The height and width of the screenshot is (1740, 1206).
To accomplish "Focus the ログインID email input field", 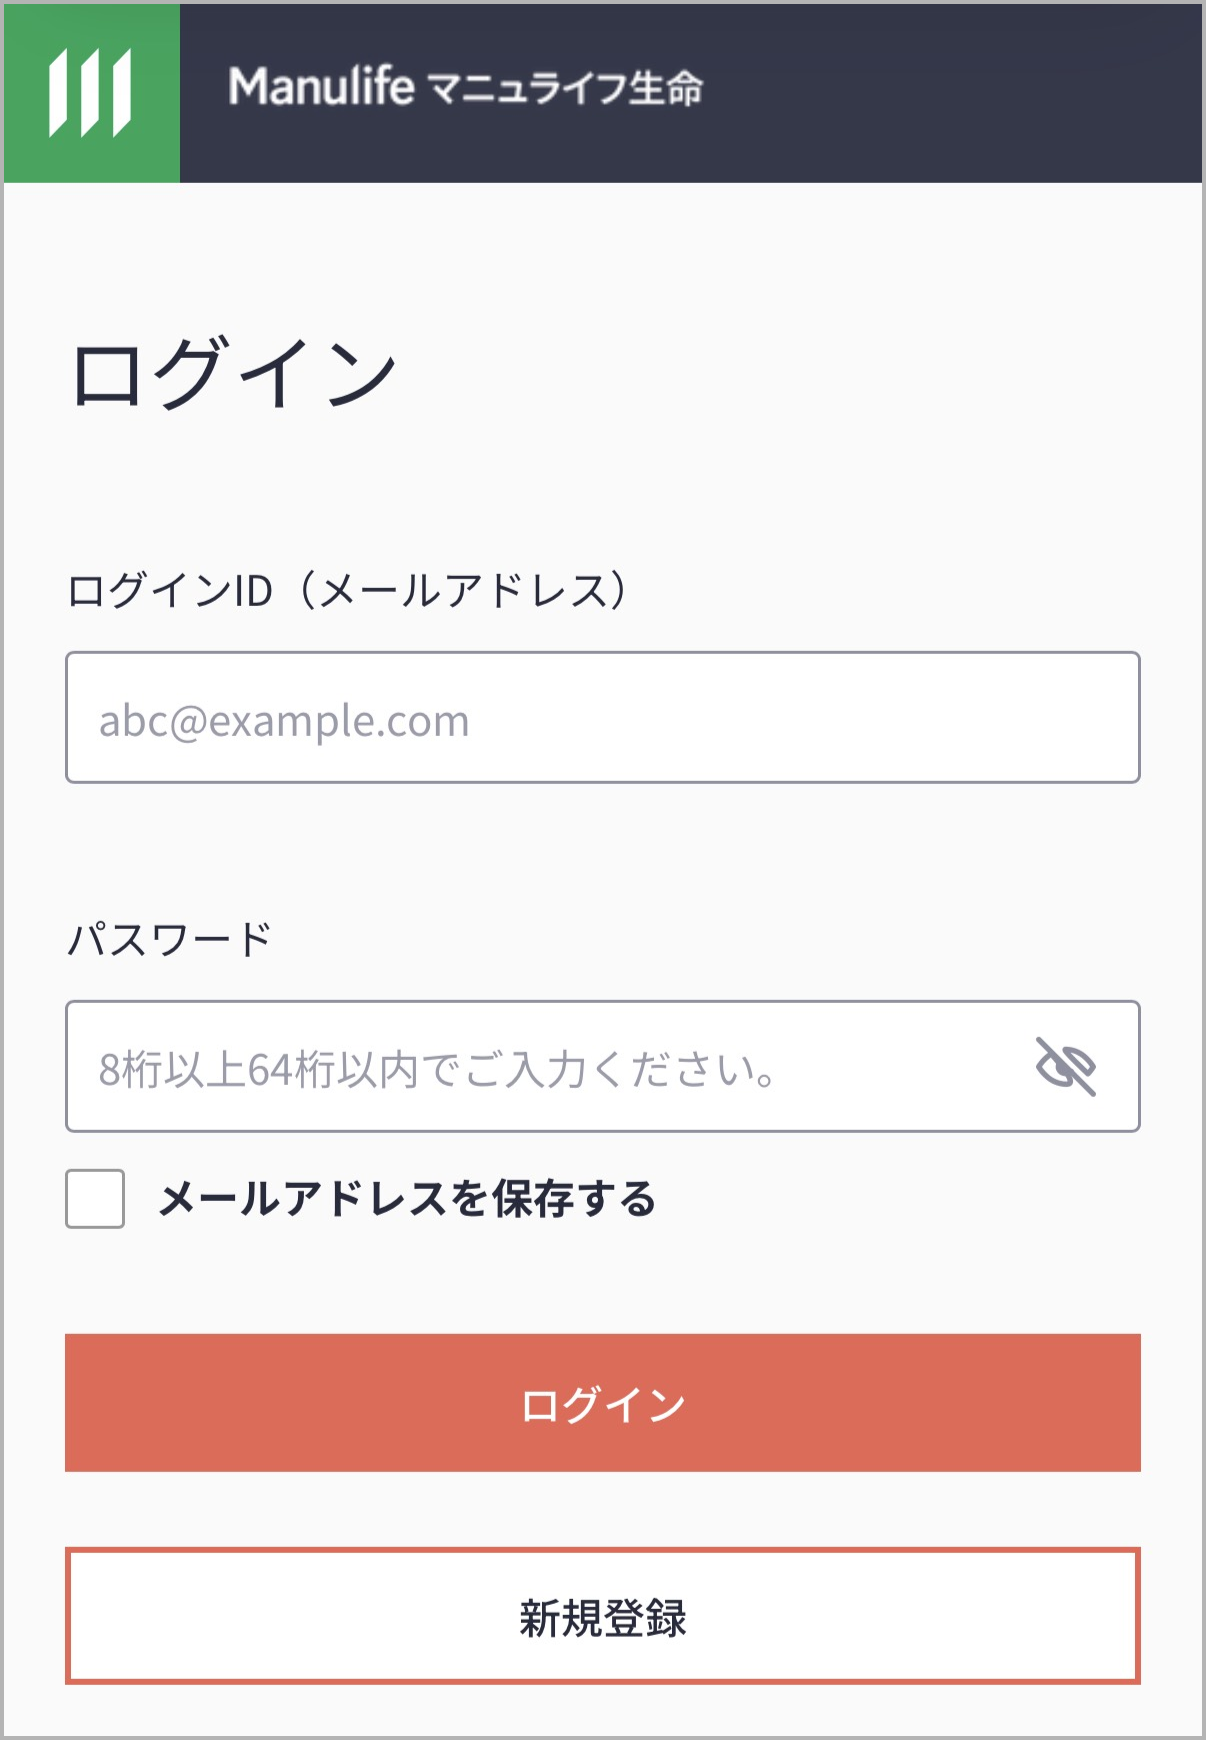I will 602,717.
